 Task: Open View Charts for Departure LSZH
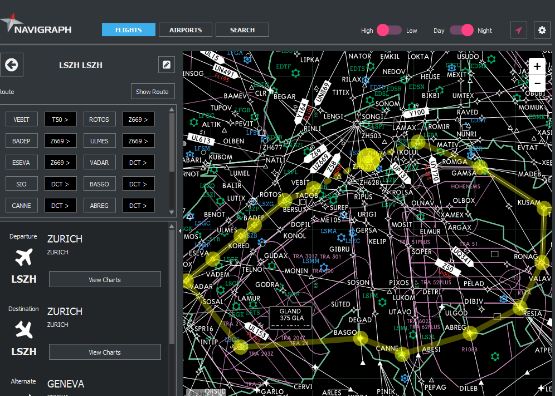(105, 280)
